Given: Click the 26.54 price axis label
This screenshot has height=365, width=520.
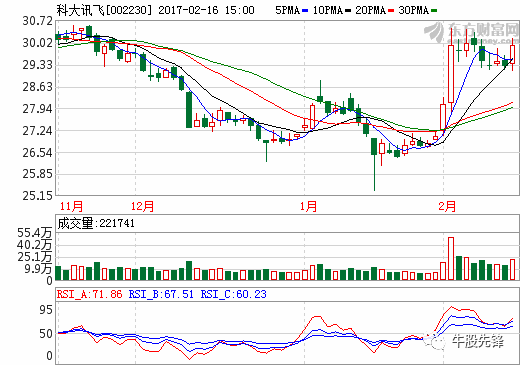Looking at the screenshot, I should click(x=38, y=153).
